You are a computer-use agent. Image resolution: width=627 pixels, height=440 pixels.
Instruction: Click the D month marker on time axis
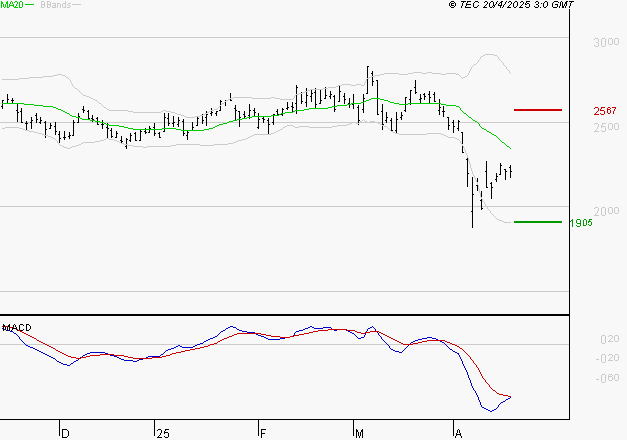(x=66, y=433)
